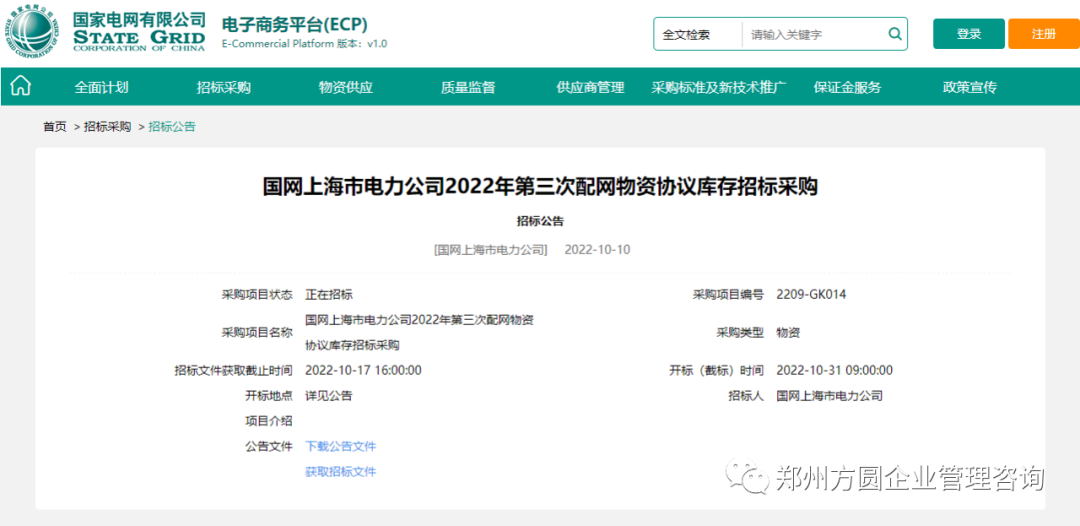This screenshot has width=1080, height=526.
Task: Click the 采购项目名称 value text
Action: (419, 333)
